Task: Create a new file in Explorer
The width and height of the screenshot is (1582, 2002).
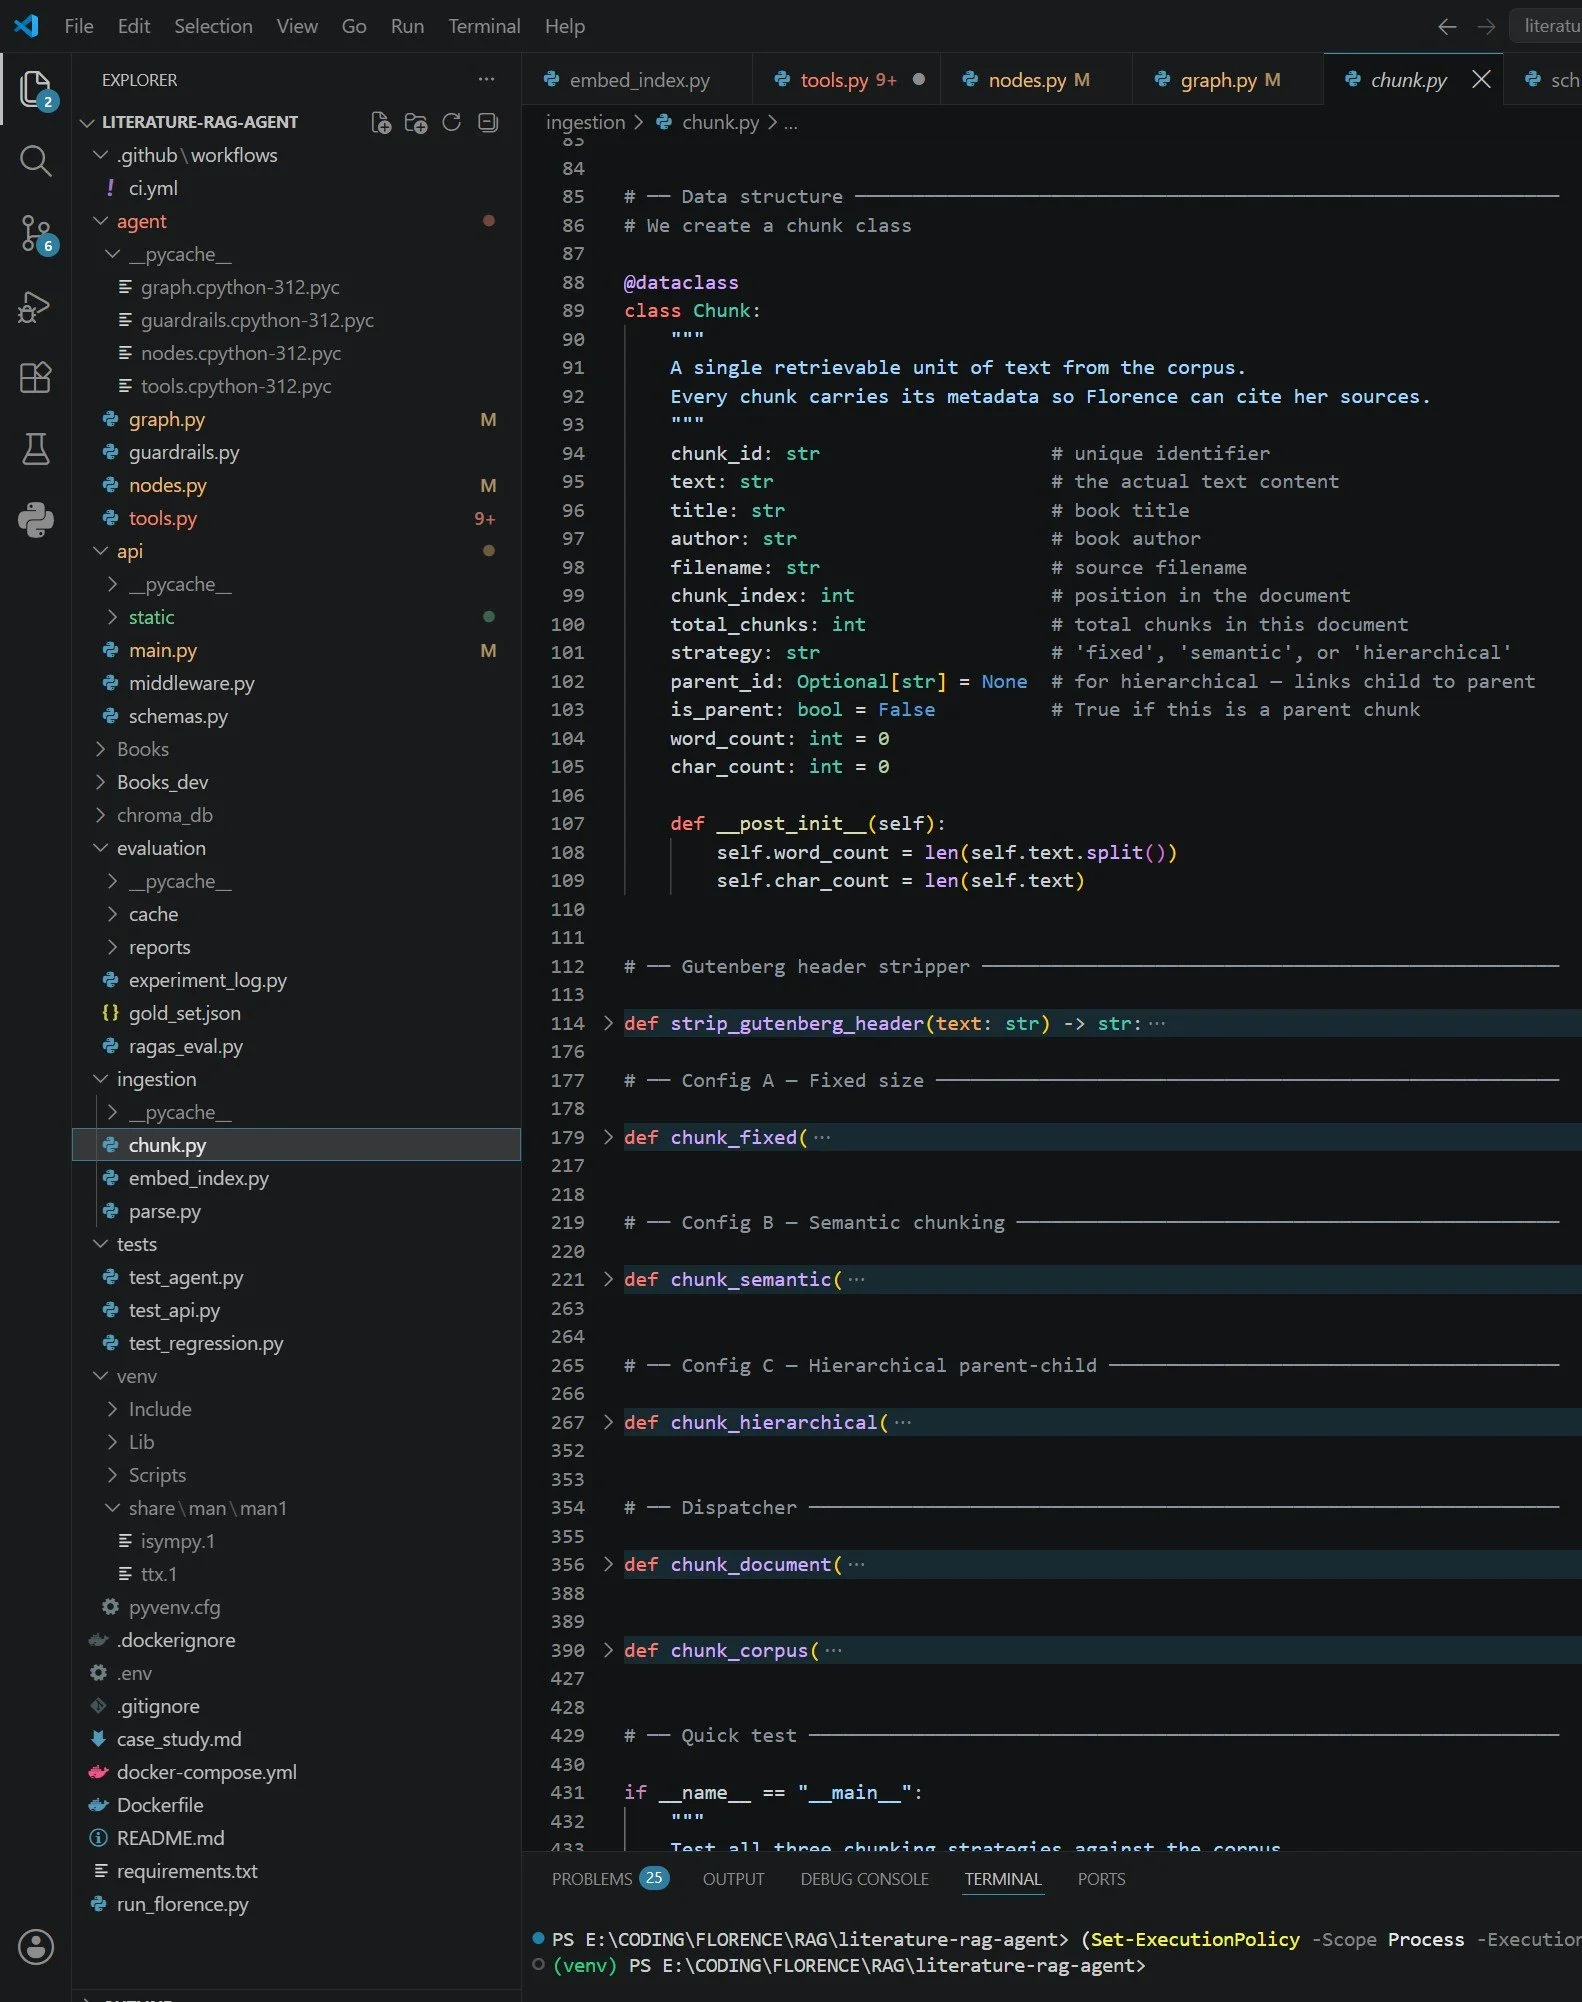Action: [x=380, y=122]
